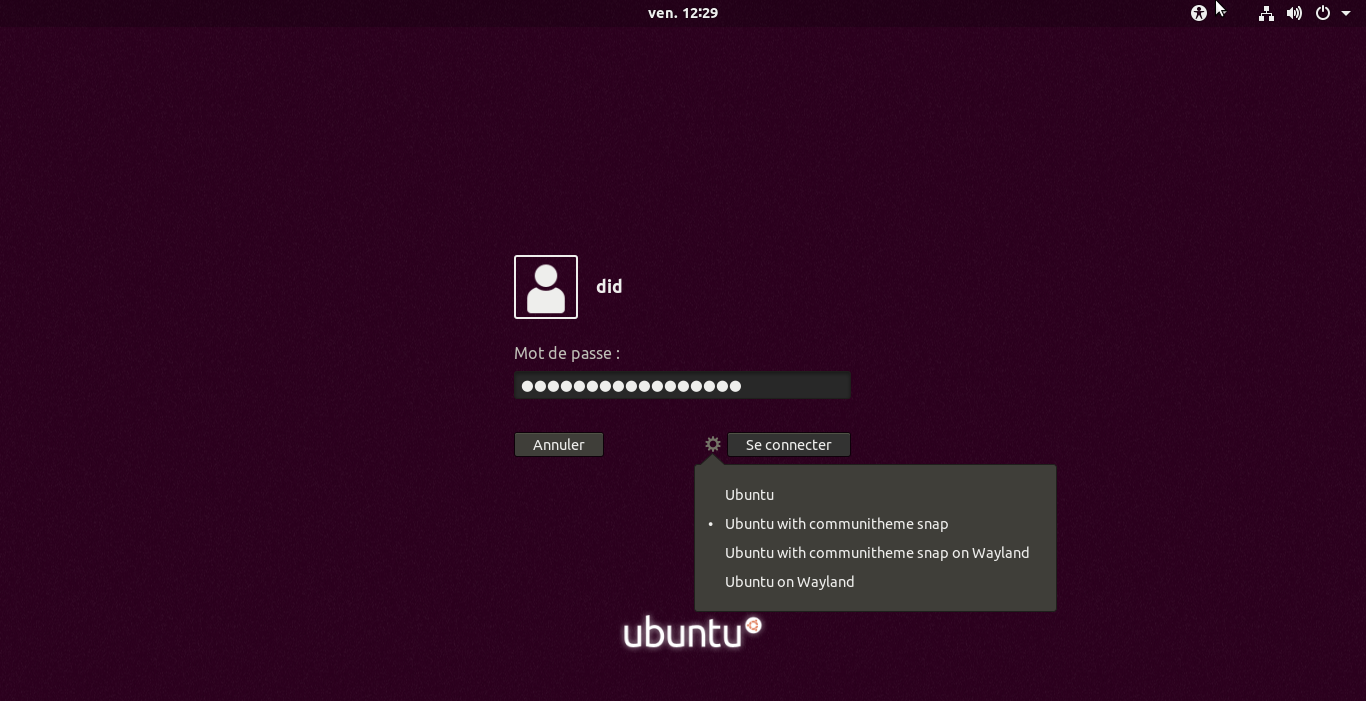1366x701 pixels.
Task: Select the Ubuntu session
Action: (875, 495)
